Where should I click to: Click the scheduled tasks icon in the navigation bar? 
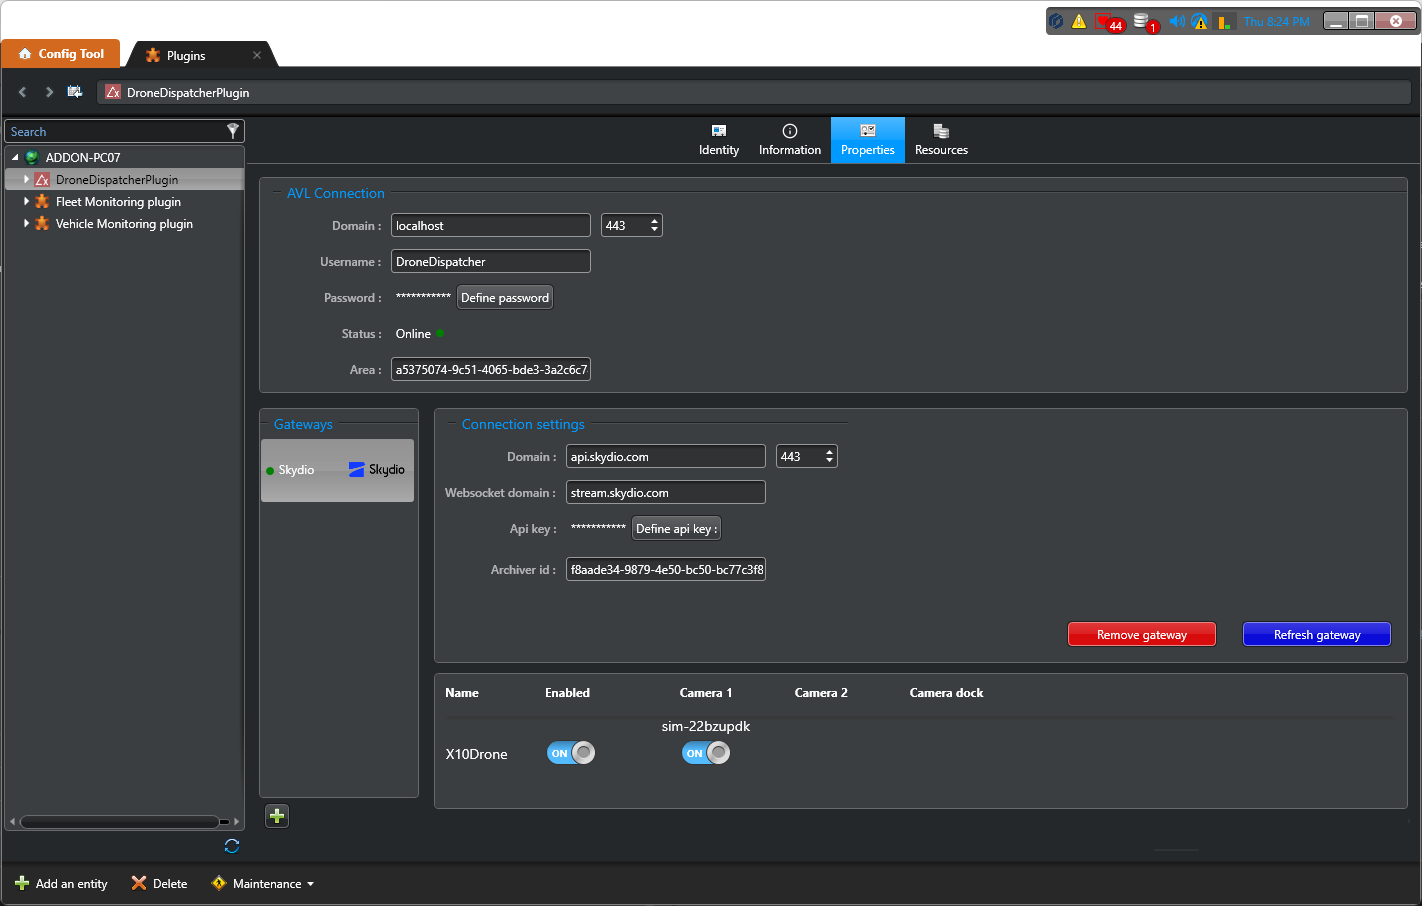(x=75, y=91)
